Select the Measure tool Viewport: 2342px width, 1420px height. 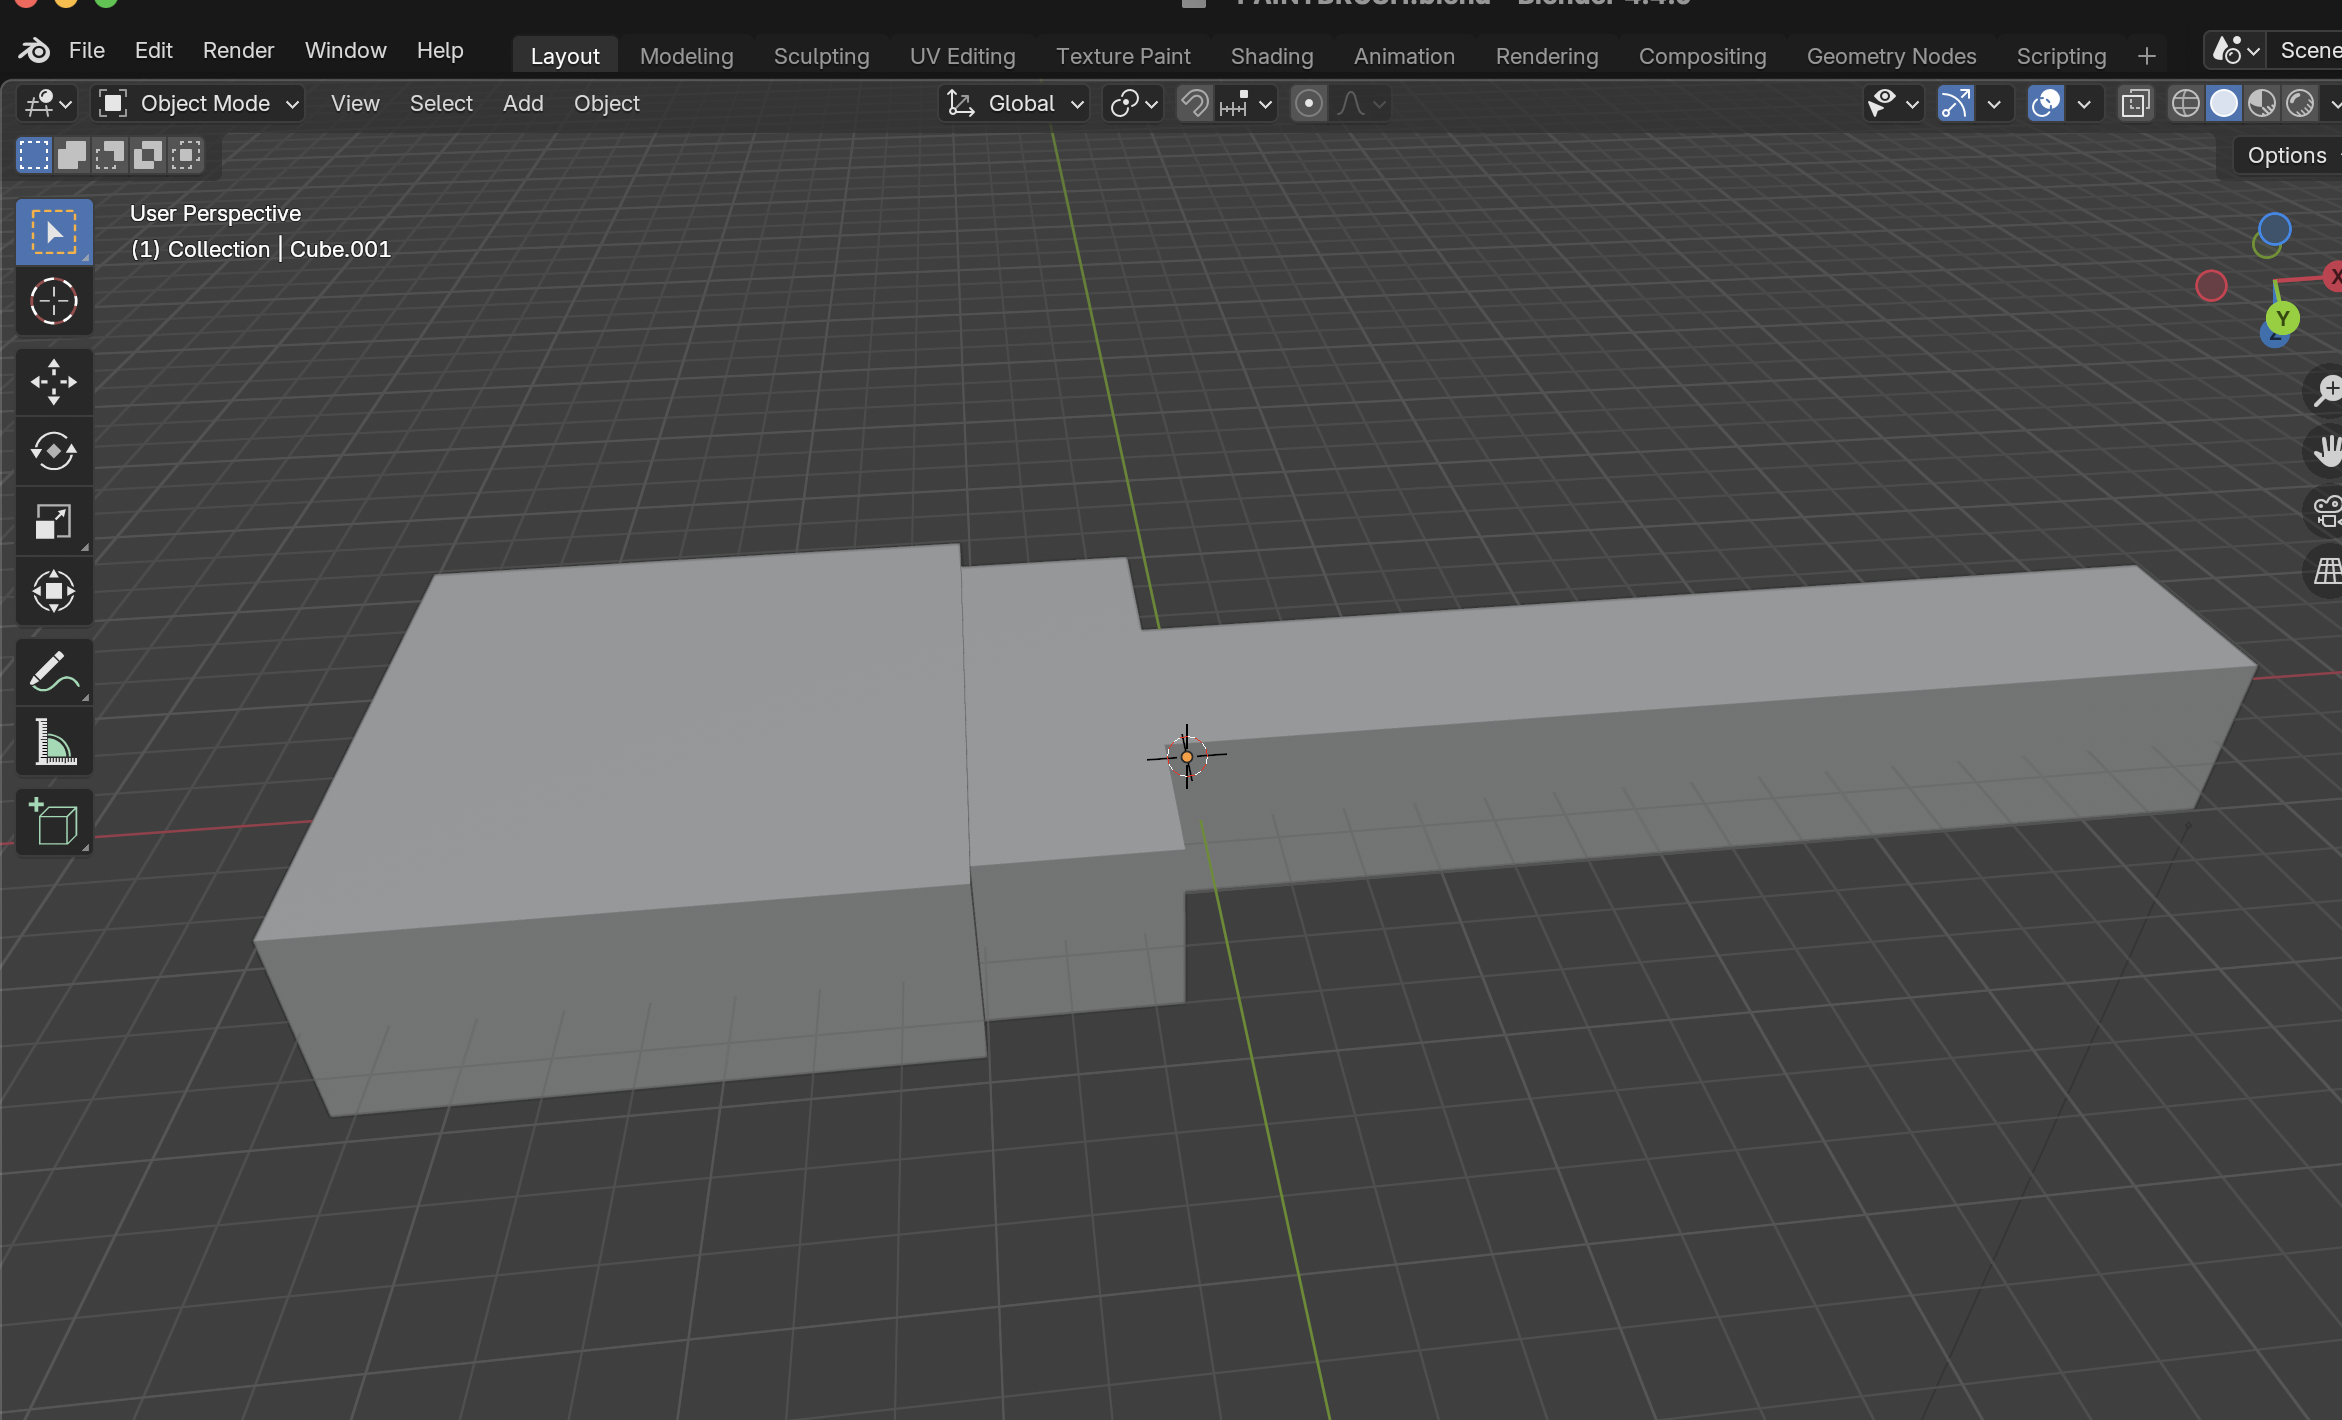click(54, 742)
